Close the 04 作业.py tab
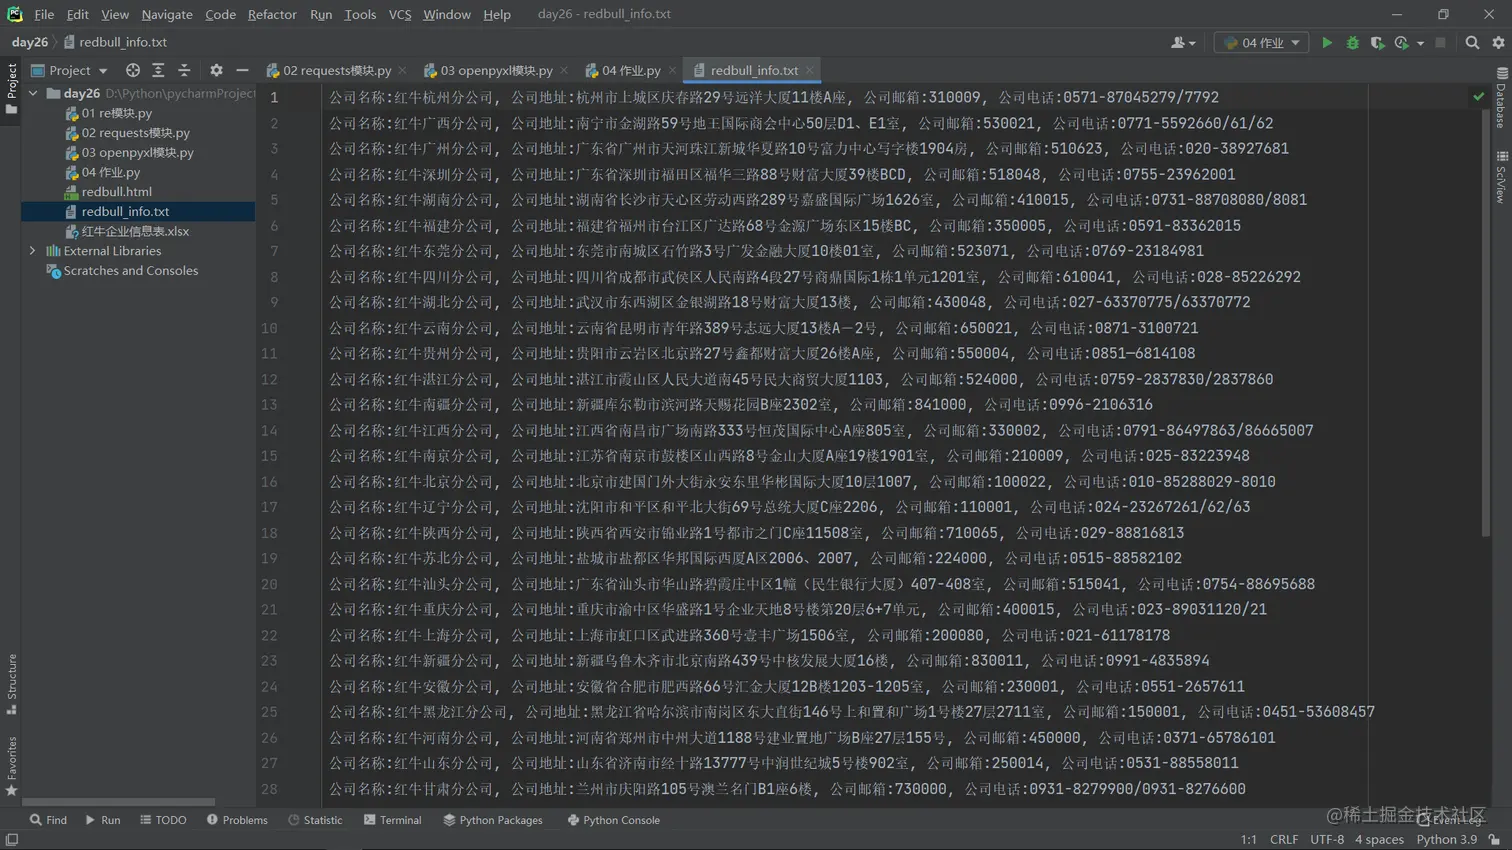The height and width of the screenshot is (850, 1512). click(672, 71)
